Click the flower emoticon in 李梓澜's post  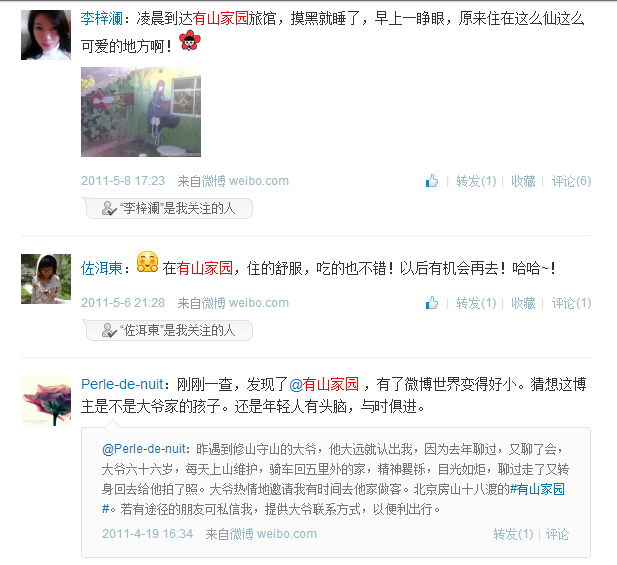tap(190, 41)
